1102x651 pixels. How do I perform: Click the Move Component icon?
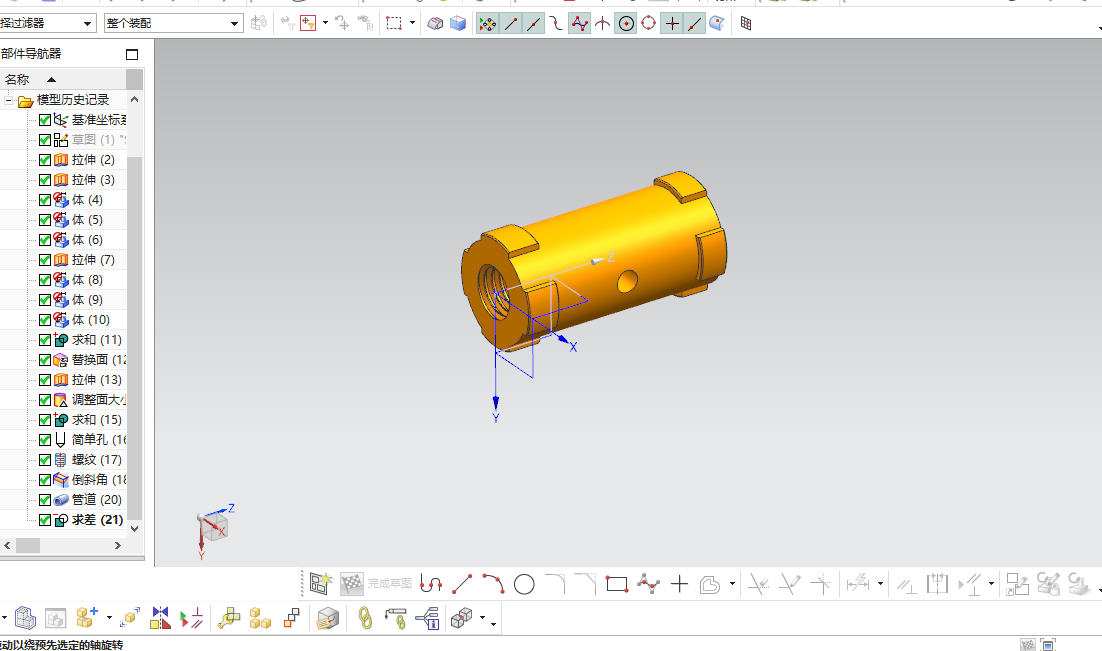130,618
